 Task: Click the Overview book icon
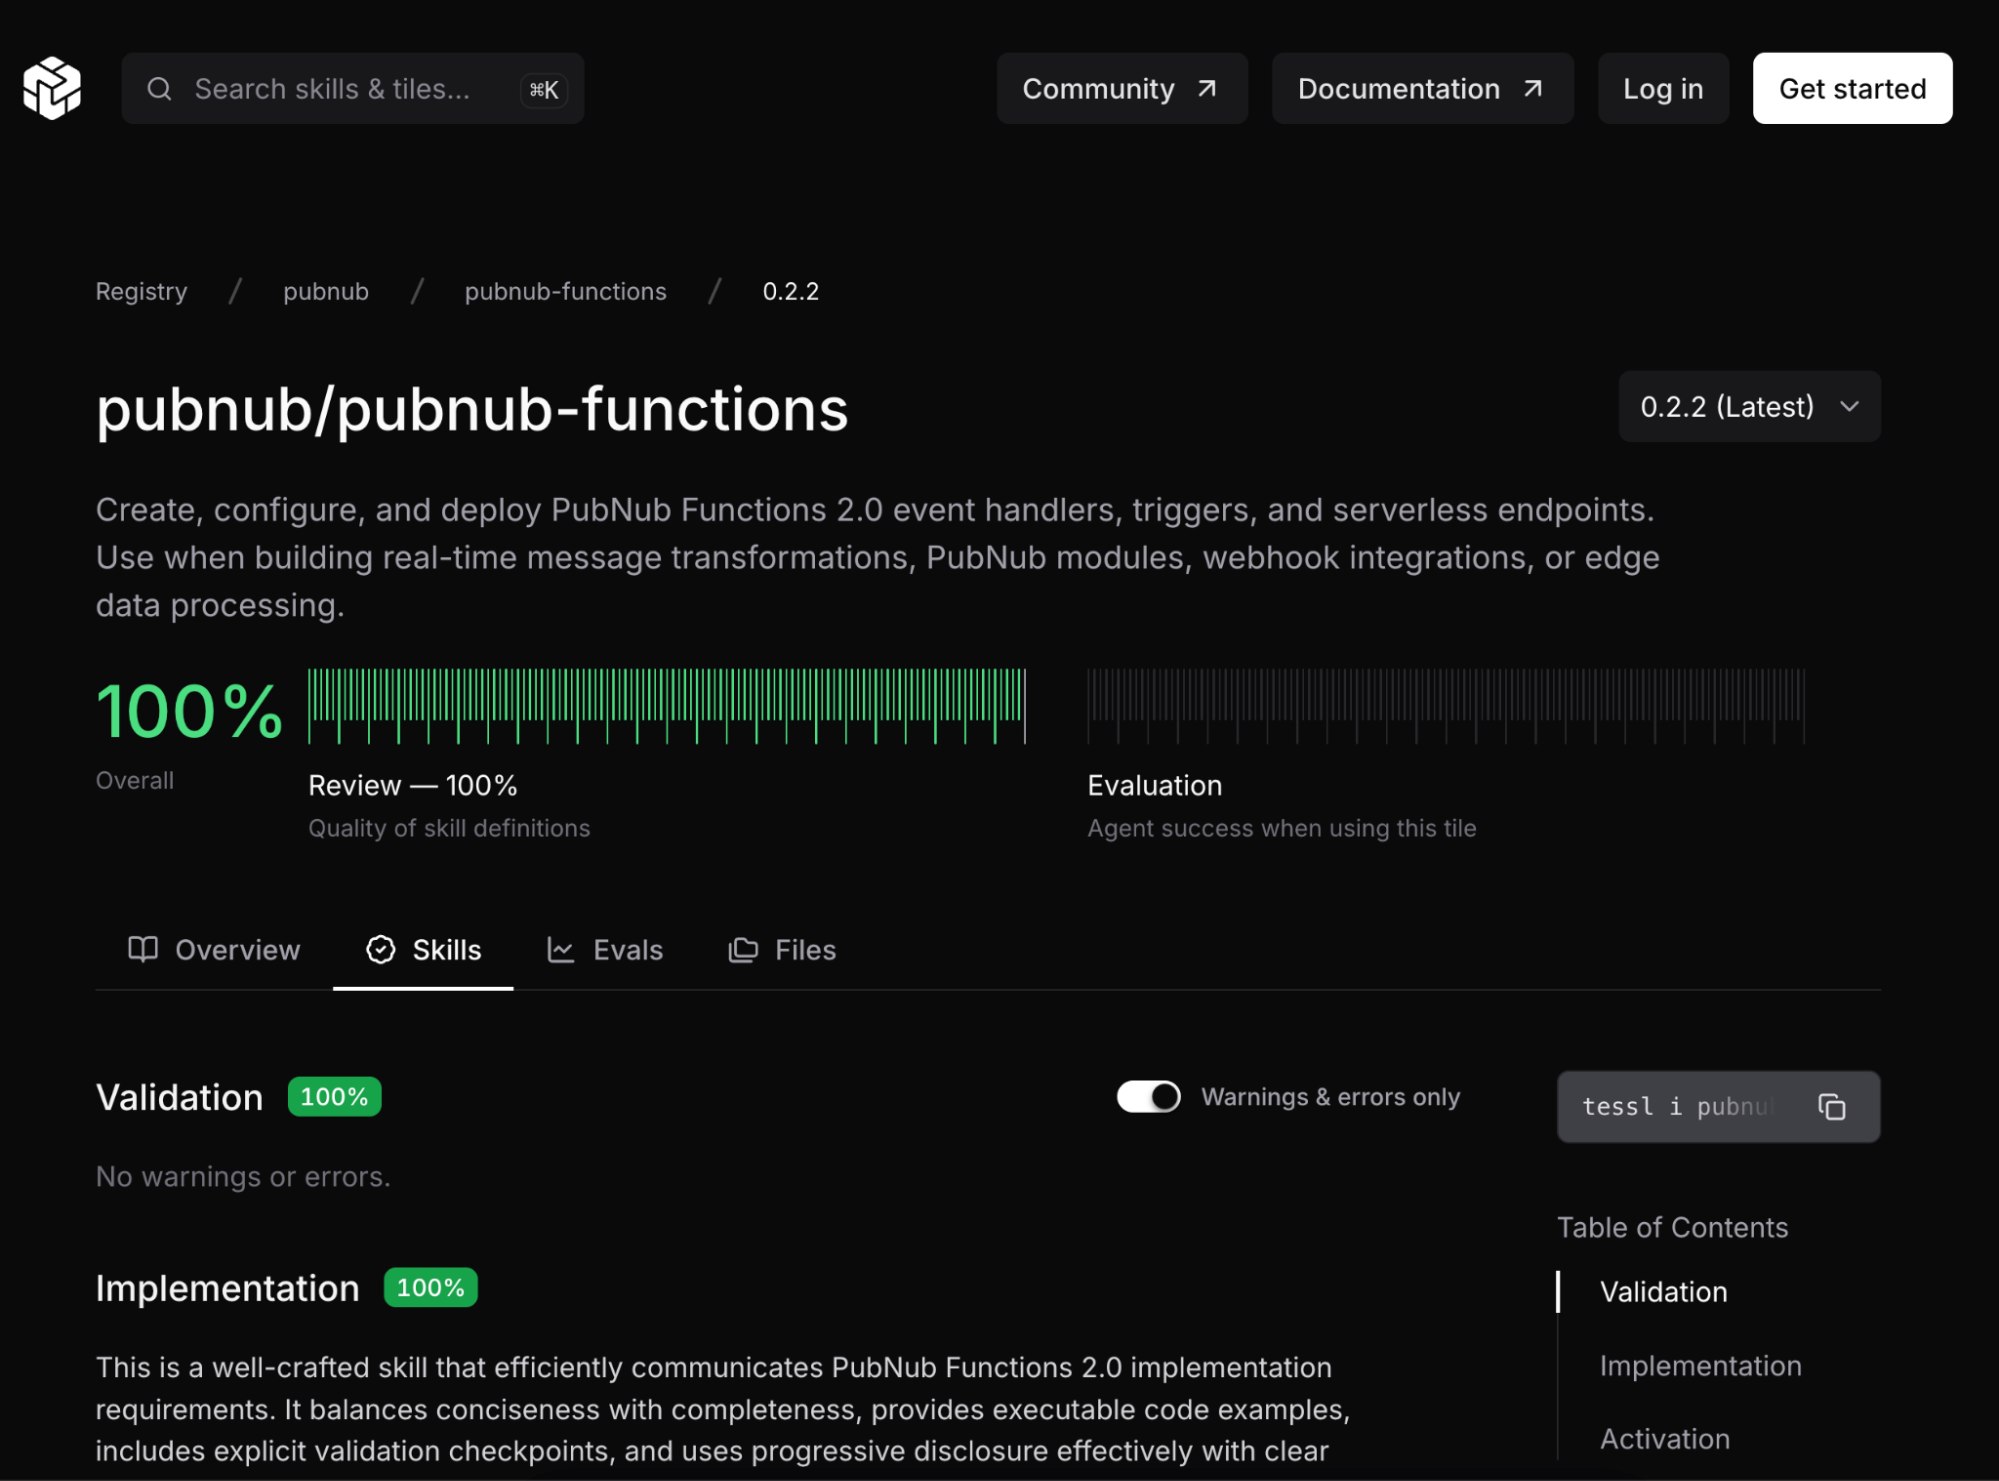(x=143, y=949)
